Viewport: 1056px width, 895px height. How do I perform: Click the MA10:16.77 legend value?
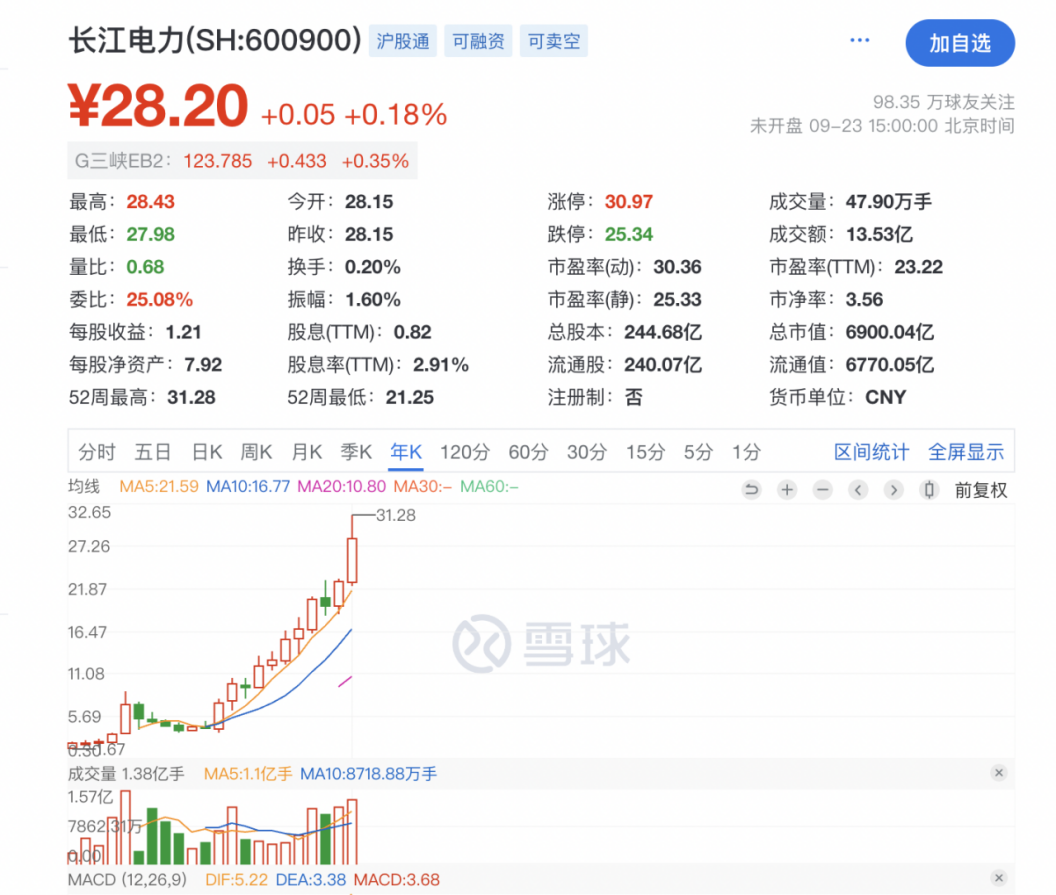point(248,486)
